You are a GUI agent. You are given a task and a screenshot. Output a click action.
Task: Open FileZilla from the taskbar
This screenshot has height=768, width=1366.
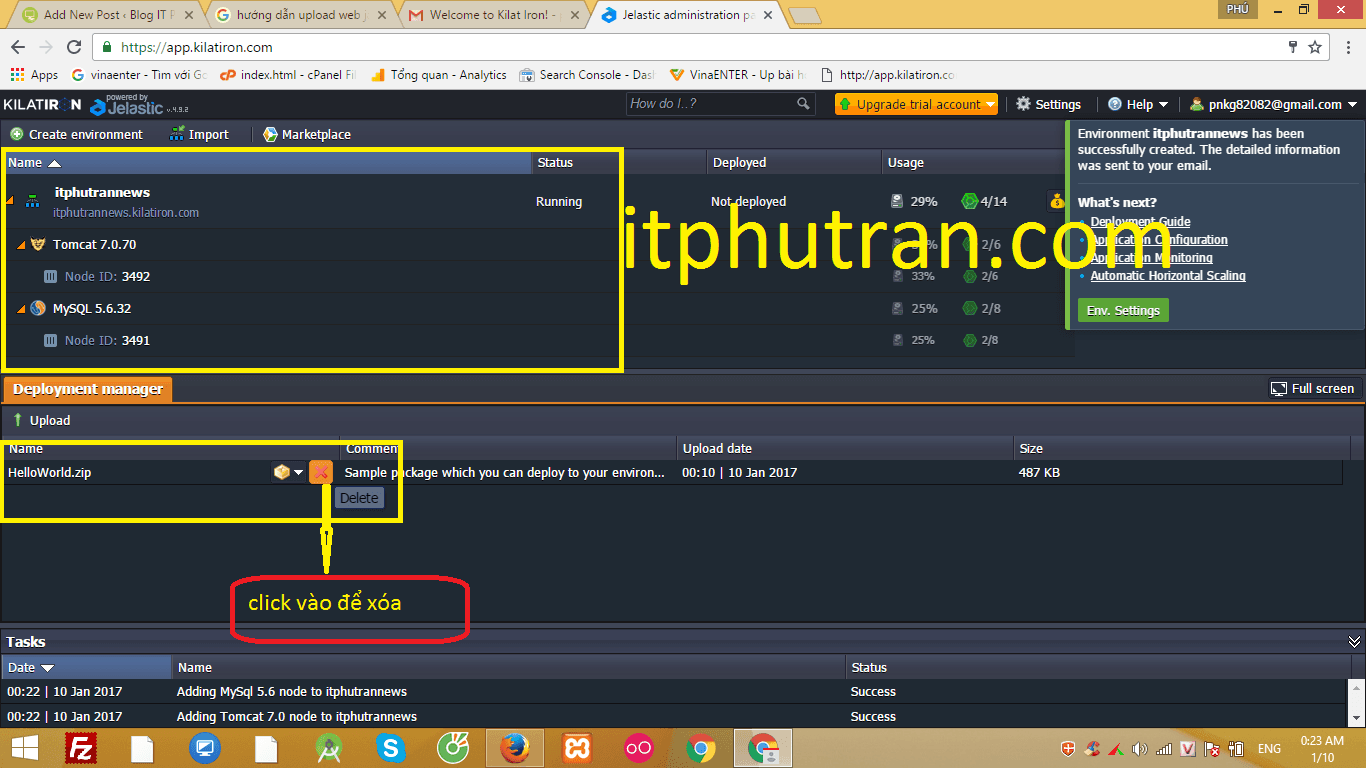[81, 748]
